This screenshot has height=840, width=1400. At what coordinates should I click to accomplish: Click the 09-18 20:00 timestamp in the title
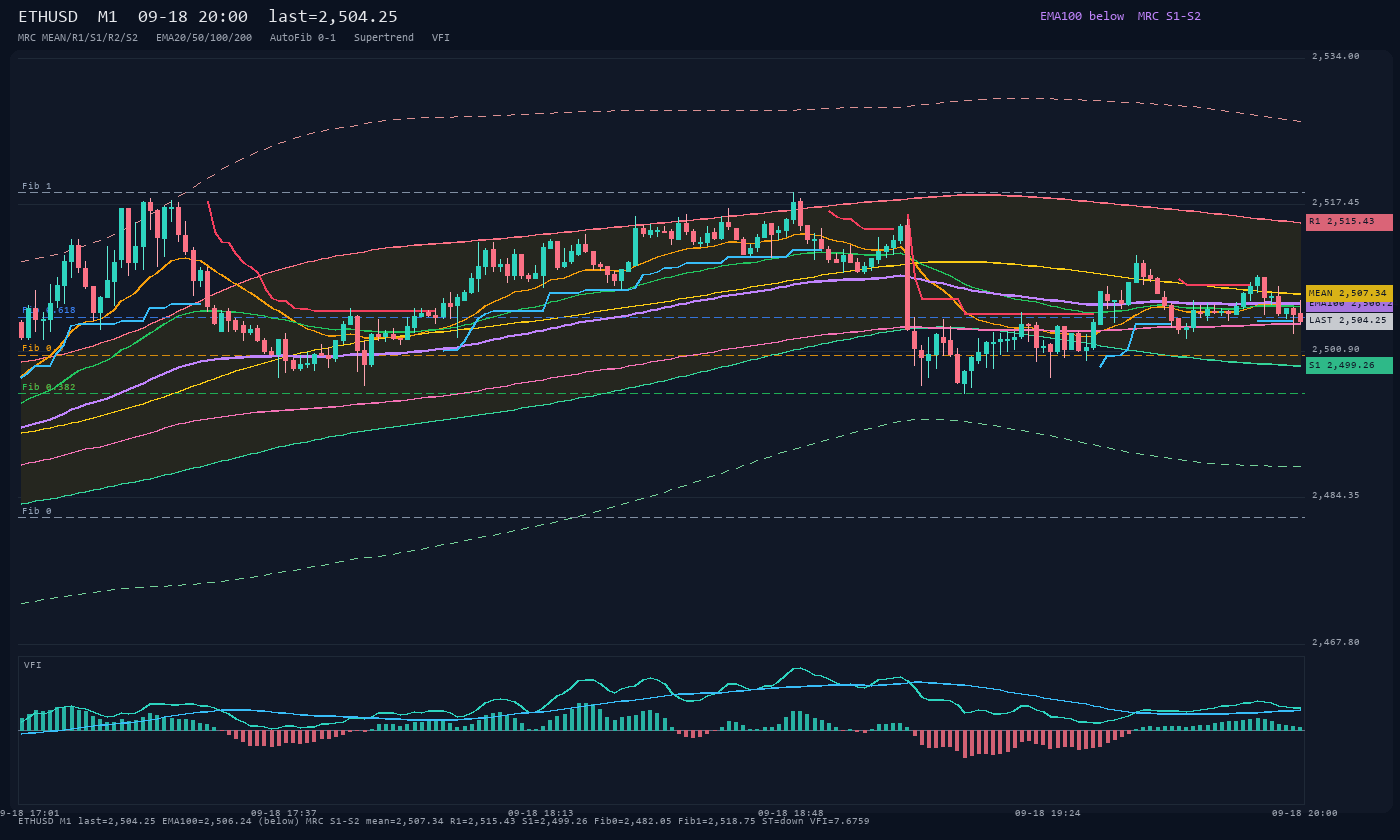coord(193,17)
